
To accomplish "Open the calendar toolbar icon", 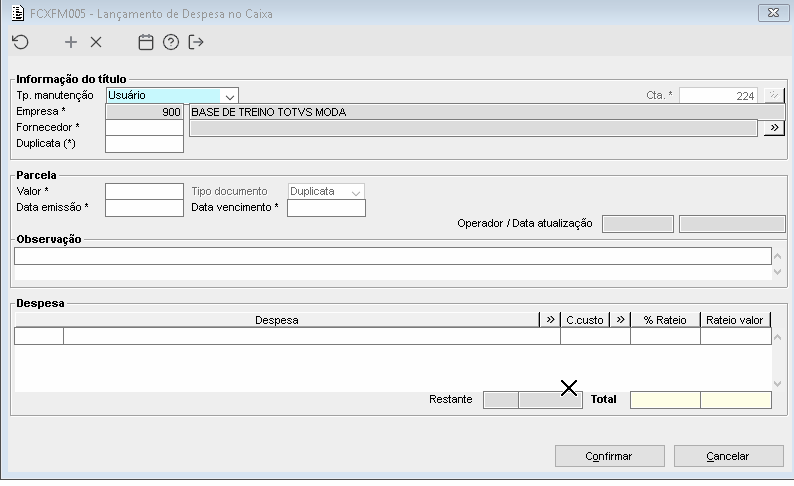I will pyautogui.click(x=146, y=42).
